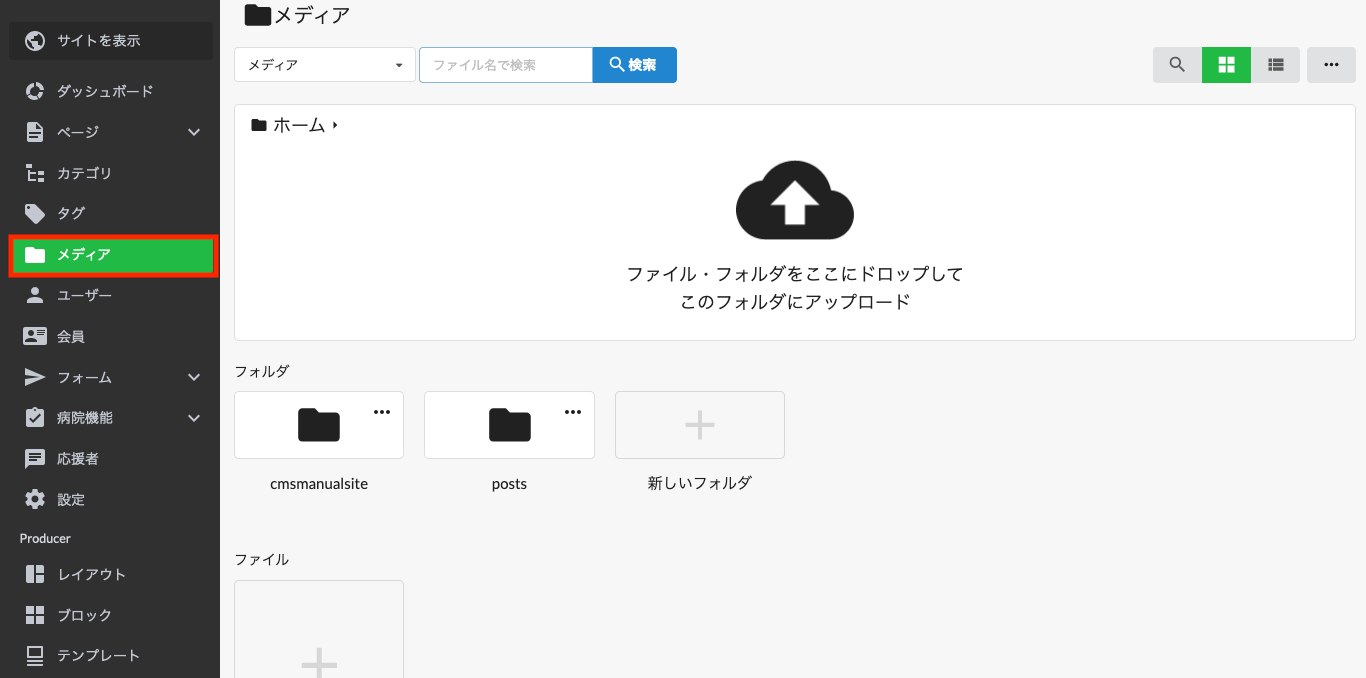Image resolution: width=1366 pixels, height=678 pixels.
Task: Click the magnifier icon in top-right toolbar
Action: pyautogui.click(x=1177, y=65)
